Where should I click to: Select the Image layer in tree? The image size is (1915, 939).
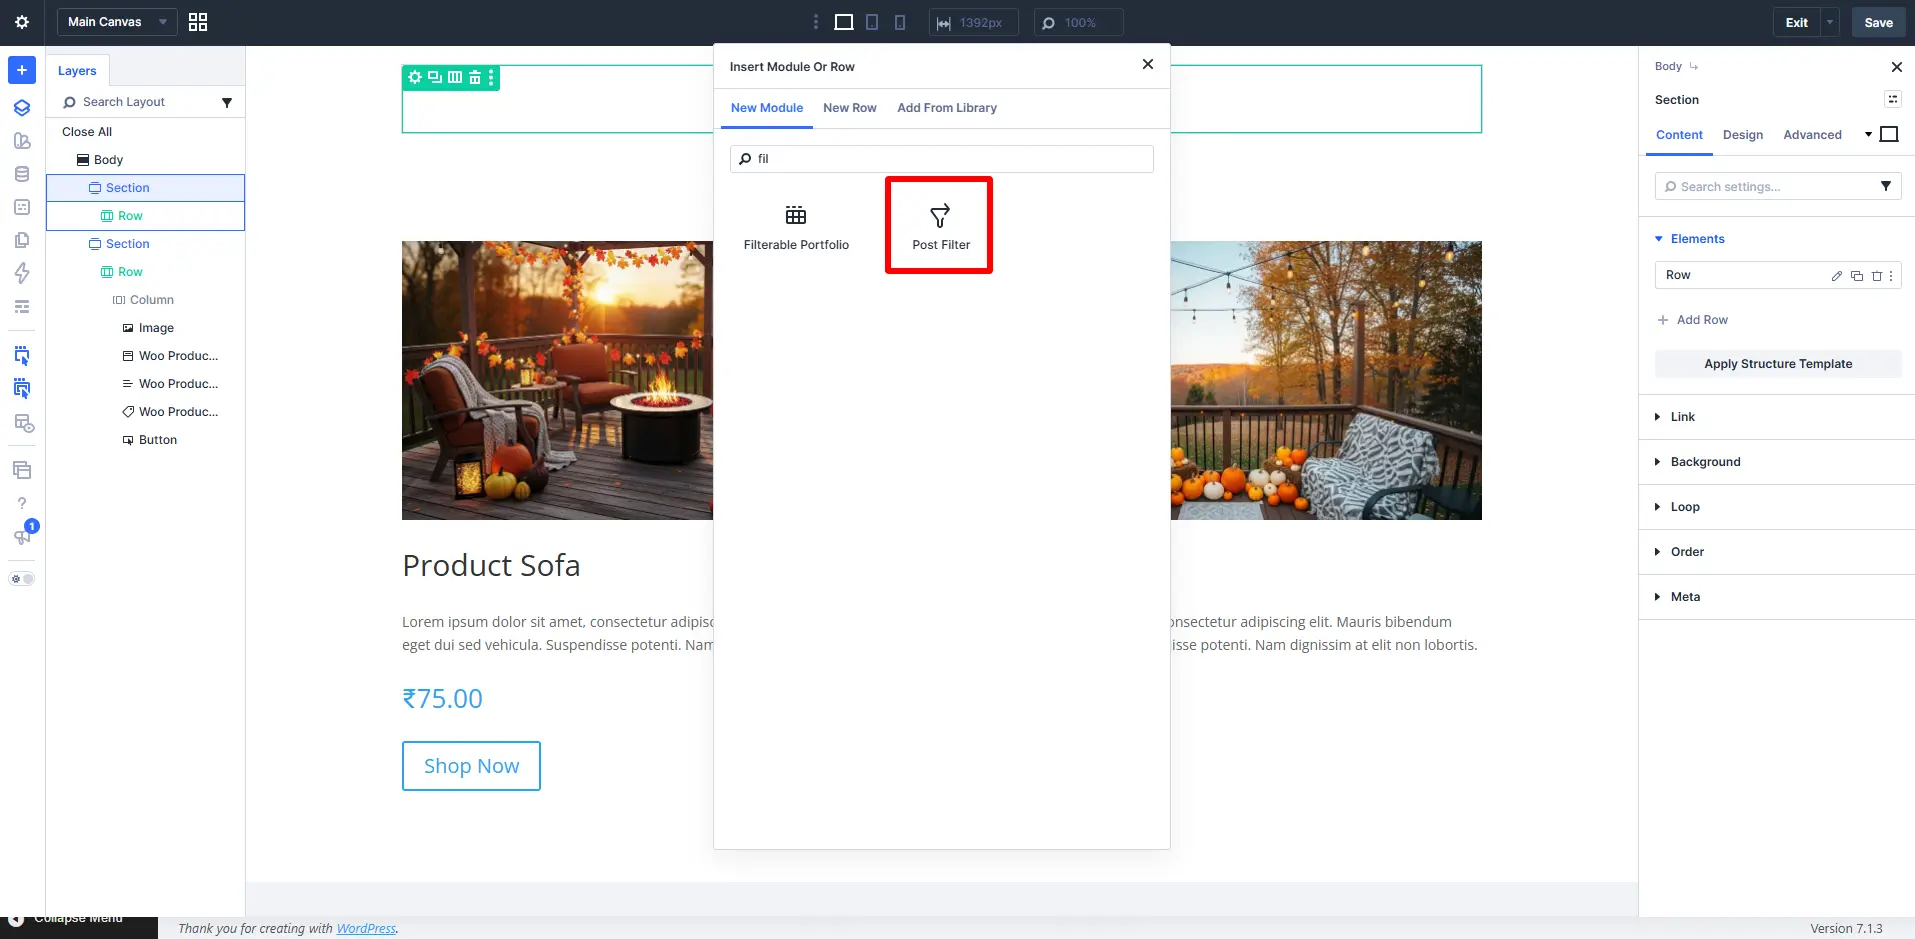click(148, 328)
